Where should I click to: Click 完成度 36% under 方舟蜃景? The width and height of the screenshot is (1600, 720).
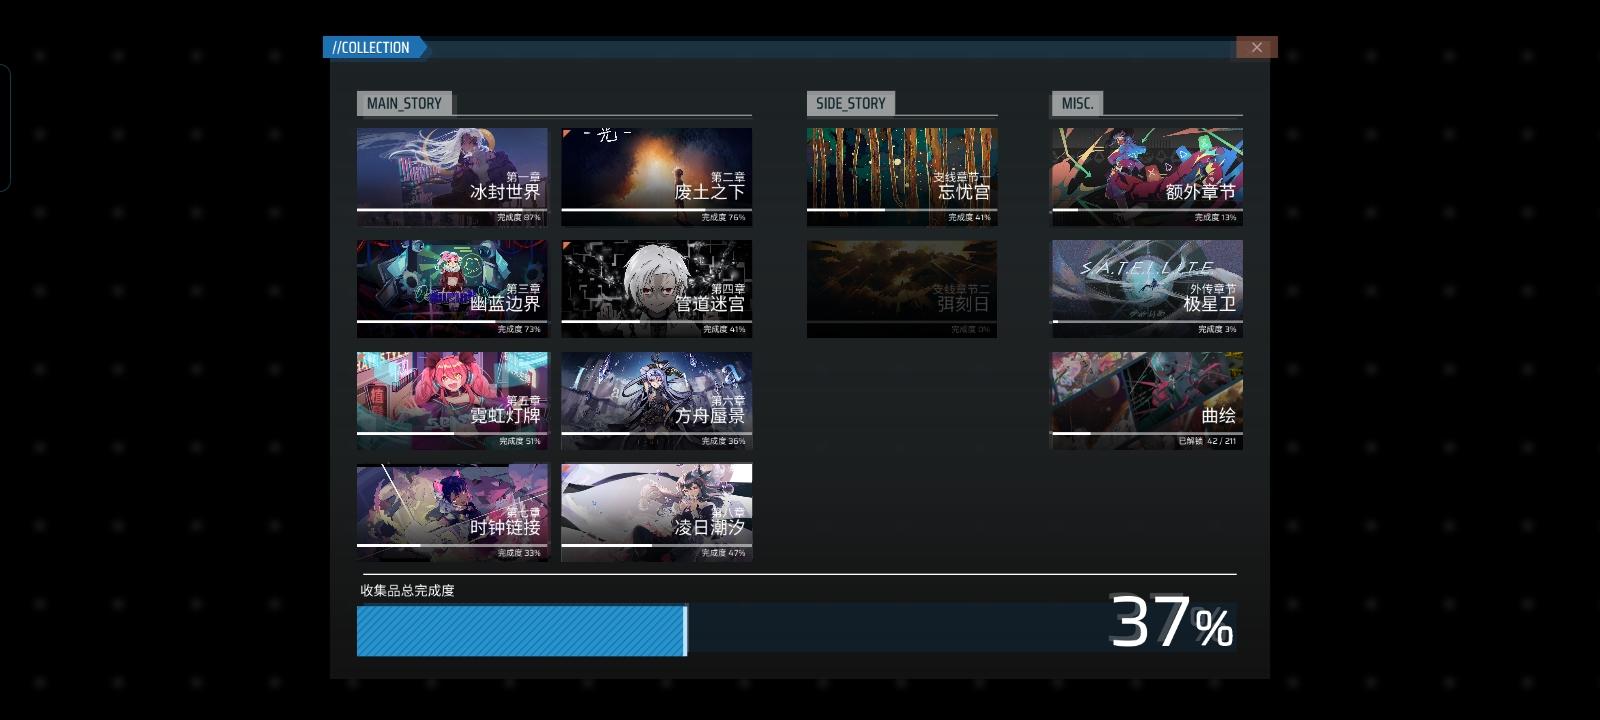(723, 441)
